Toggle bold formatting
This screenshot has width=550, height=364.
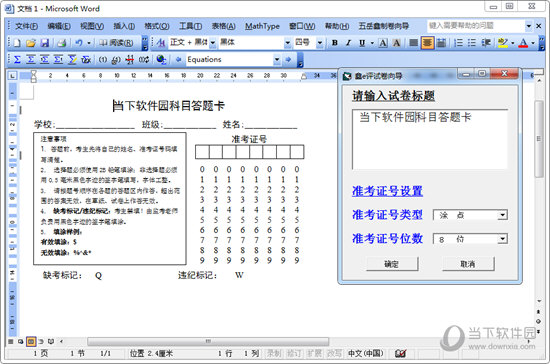point(335,43)
